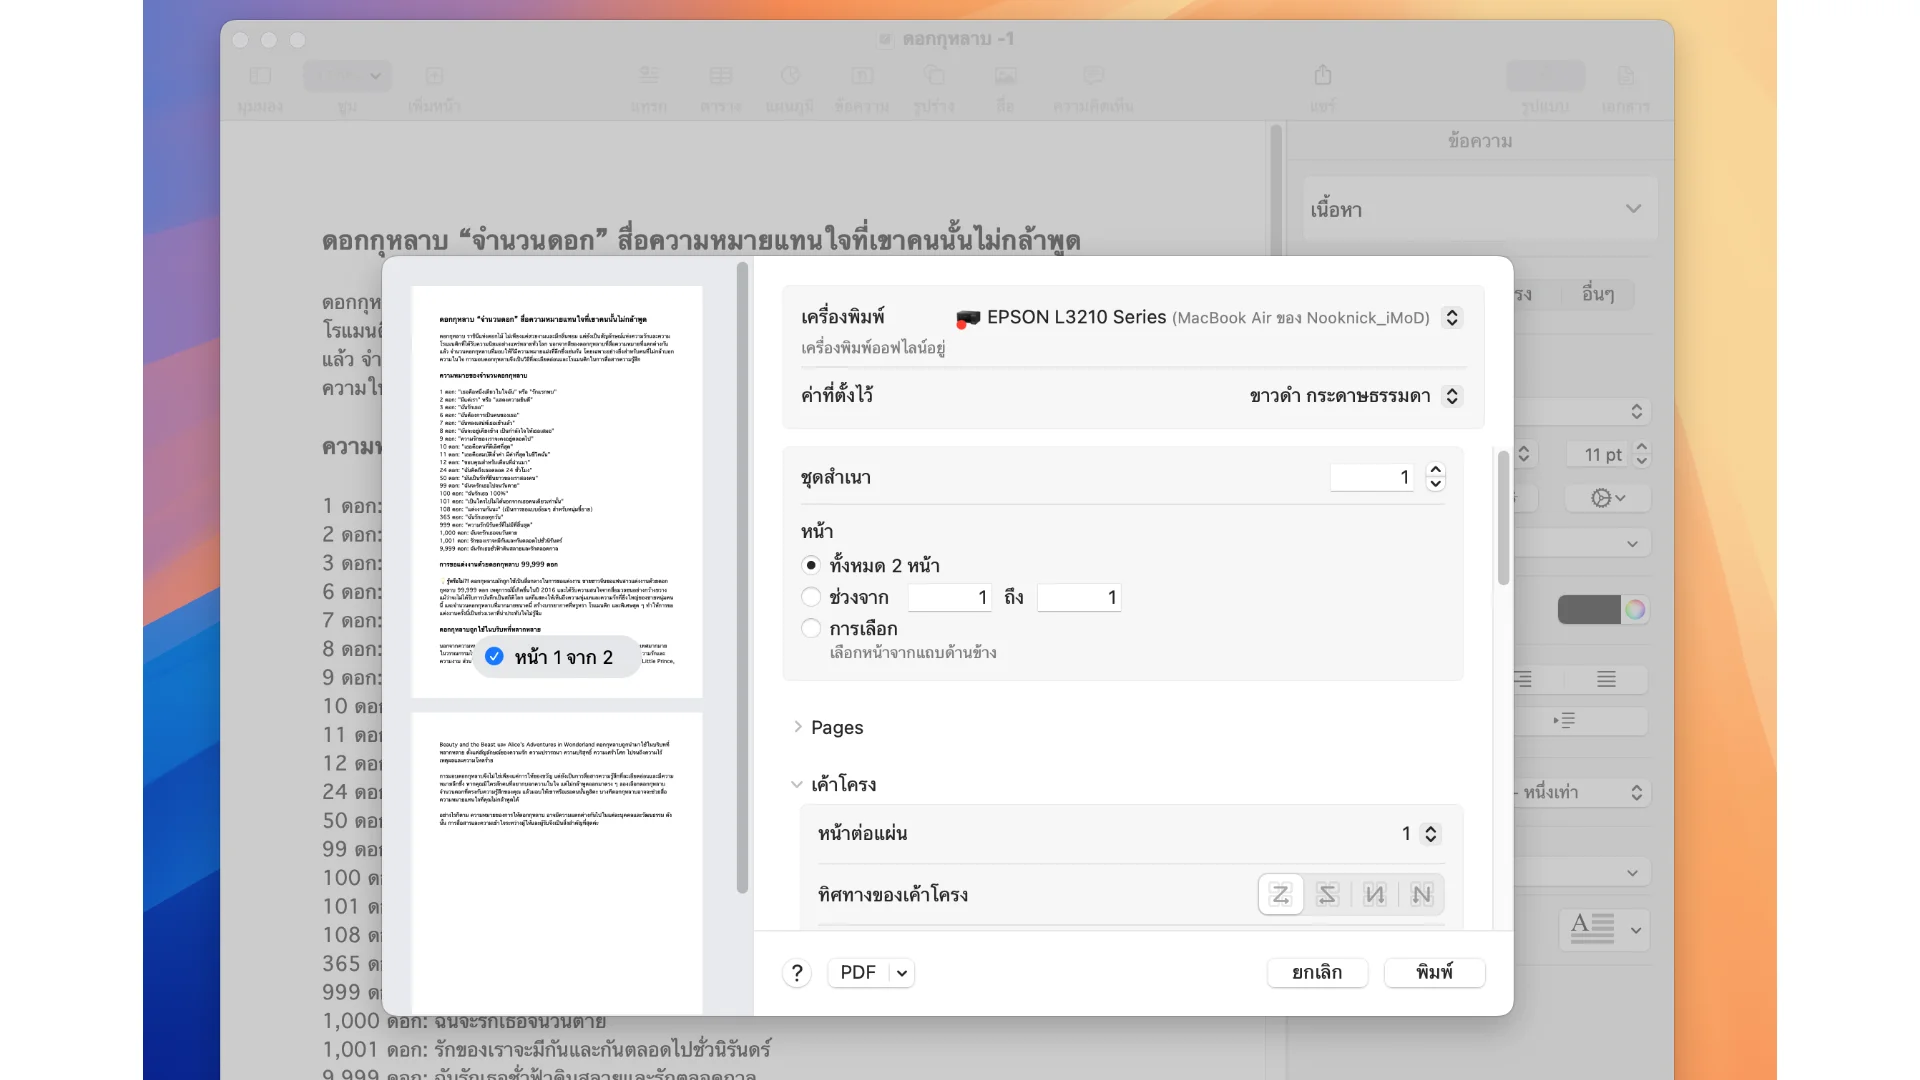Select N-pattern layout direction icon
The image size is (1920, 1080).
click(x=1421, y=894)
